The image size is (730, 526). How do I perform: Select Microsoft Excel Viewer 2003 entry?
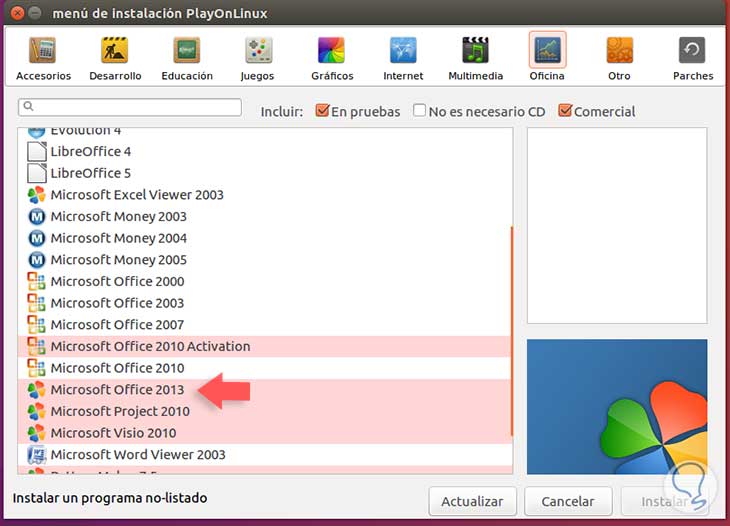tap(265, 195)
